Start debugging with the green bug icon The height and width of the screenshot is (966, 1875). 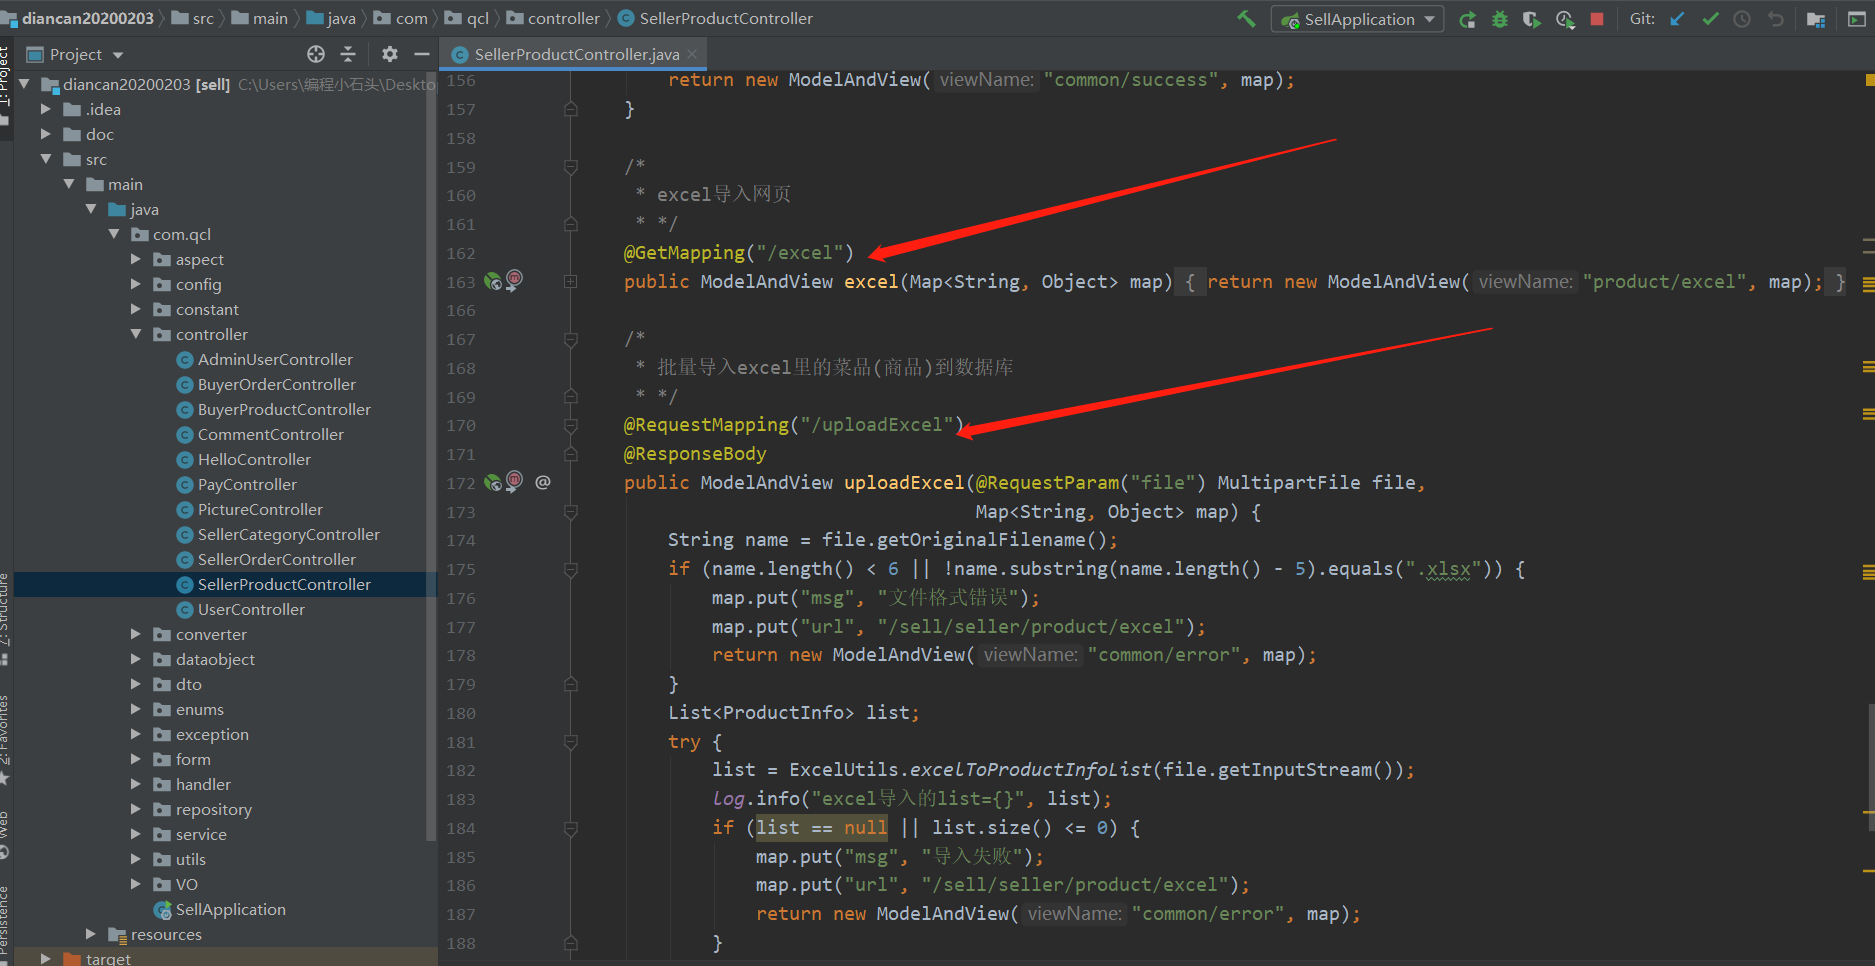[1499, 19]
